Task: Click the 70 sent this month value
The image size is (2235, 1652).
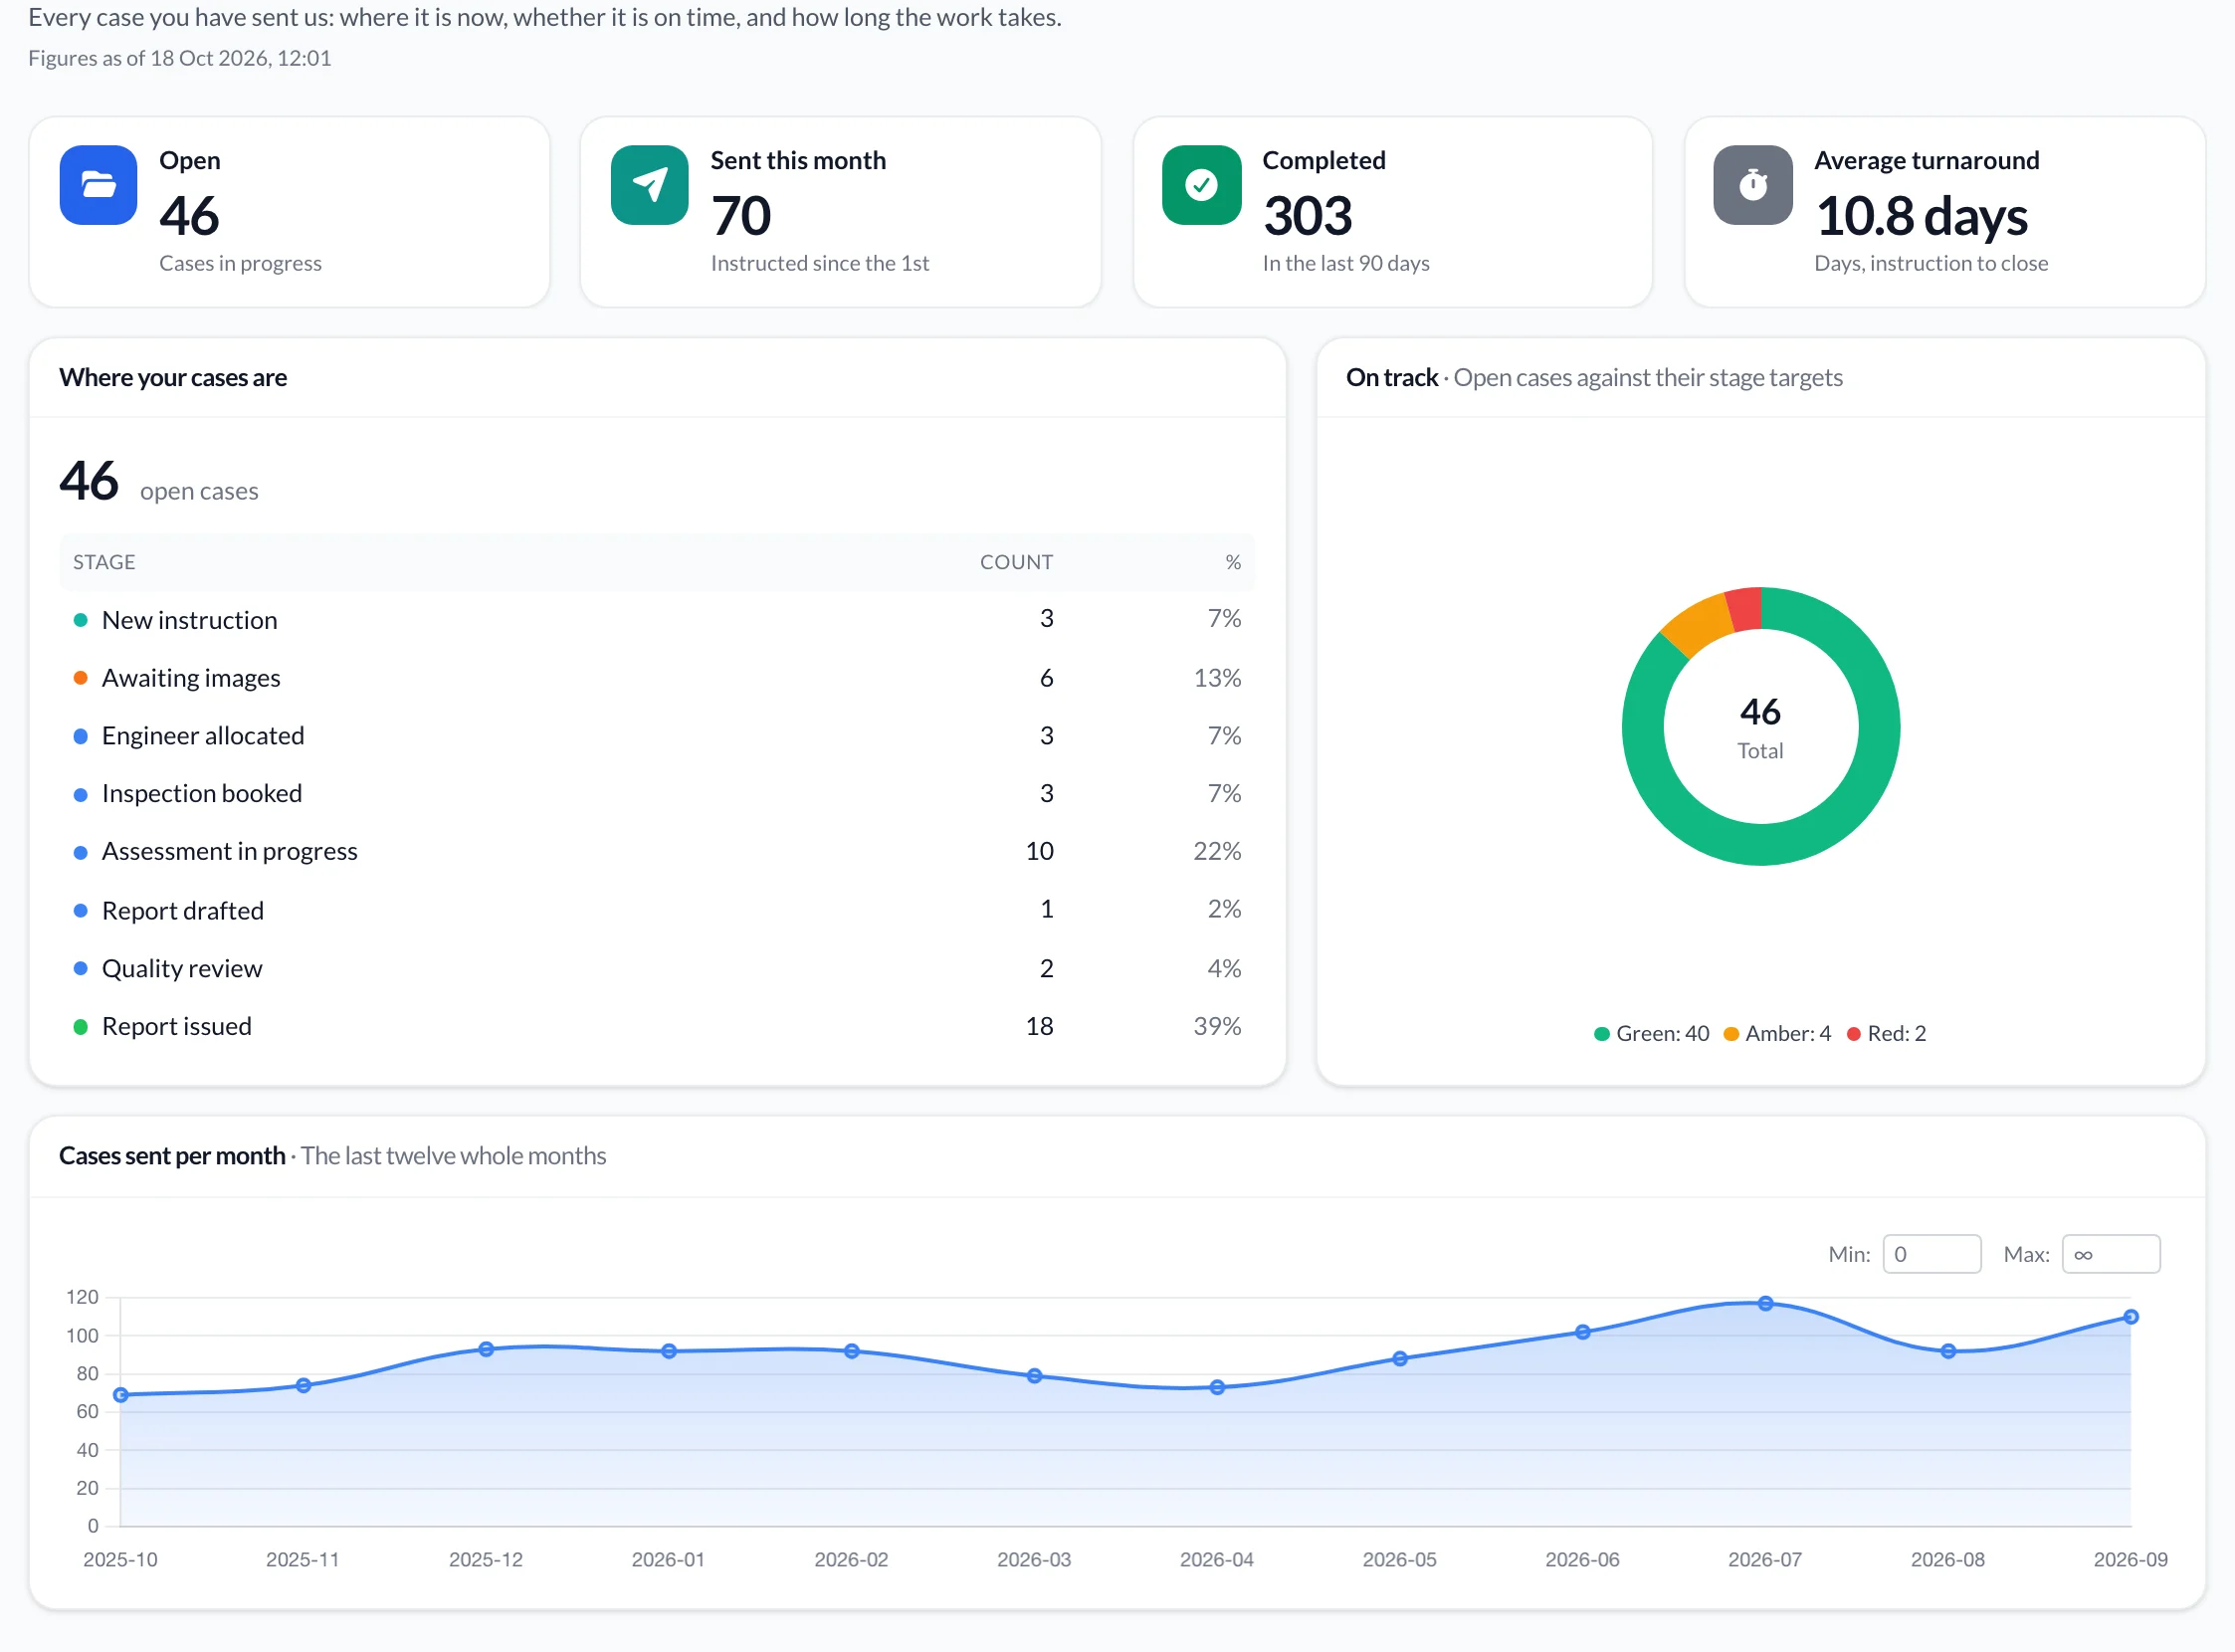Action: click(741, 216)
